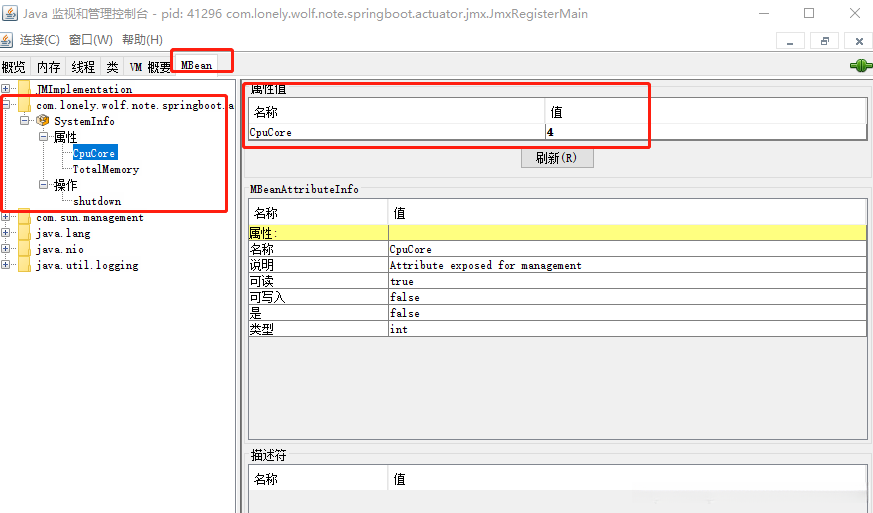Click the green connection status icon

[x=861, y=66]
